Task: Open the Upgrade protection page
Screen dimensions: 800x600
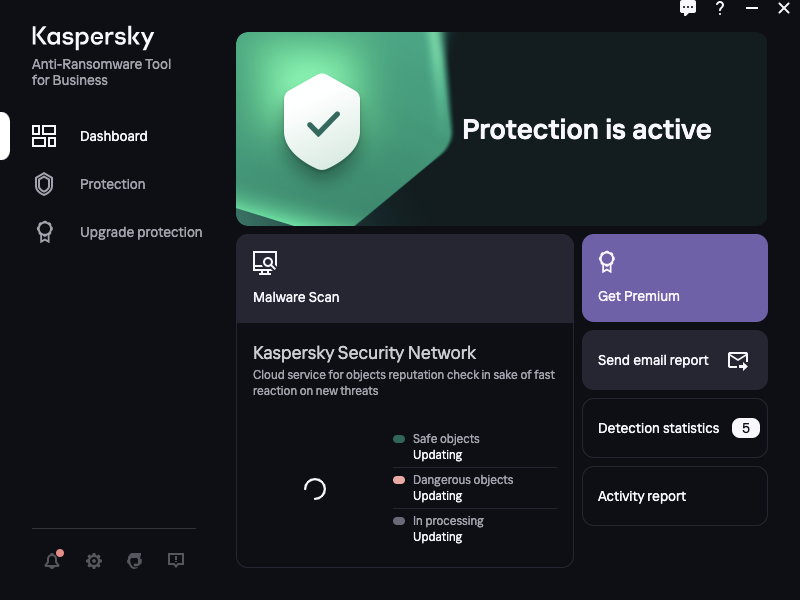Action: [140, 232]
